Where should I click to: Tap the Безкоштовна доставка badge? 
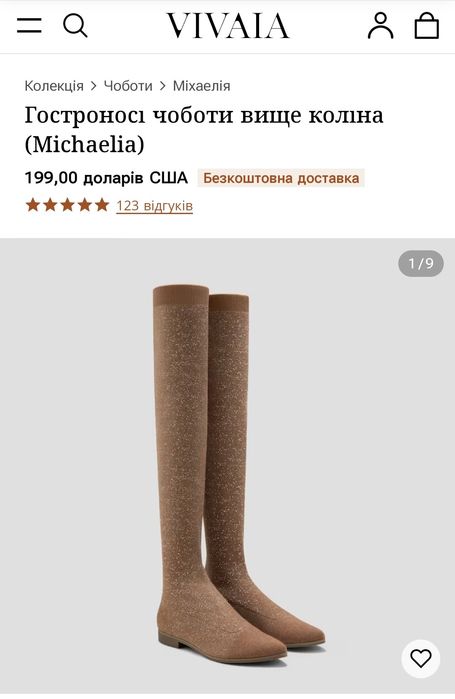click(x=281, y=178)
